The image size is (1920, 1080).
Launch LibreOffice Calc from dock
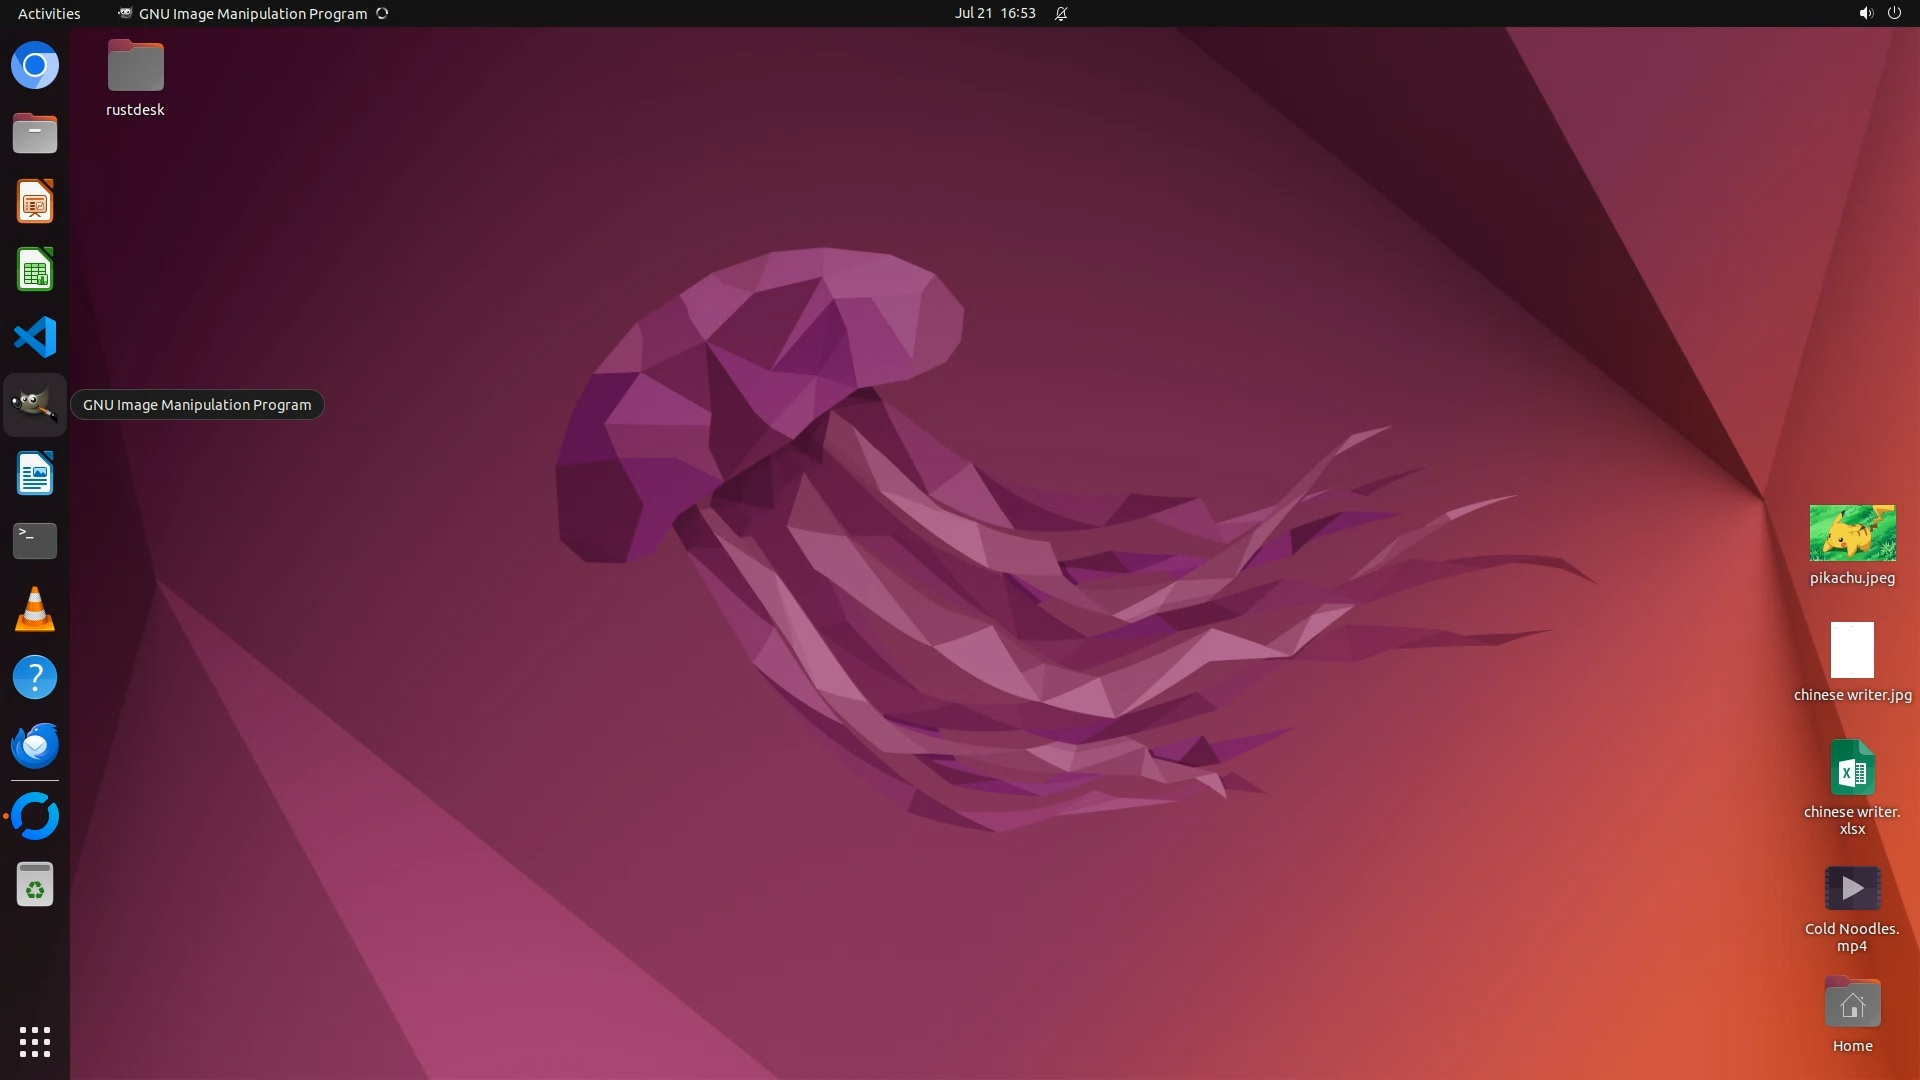click(35, 270)
